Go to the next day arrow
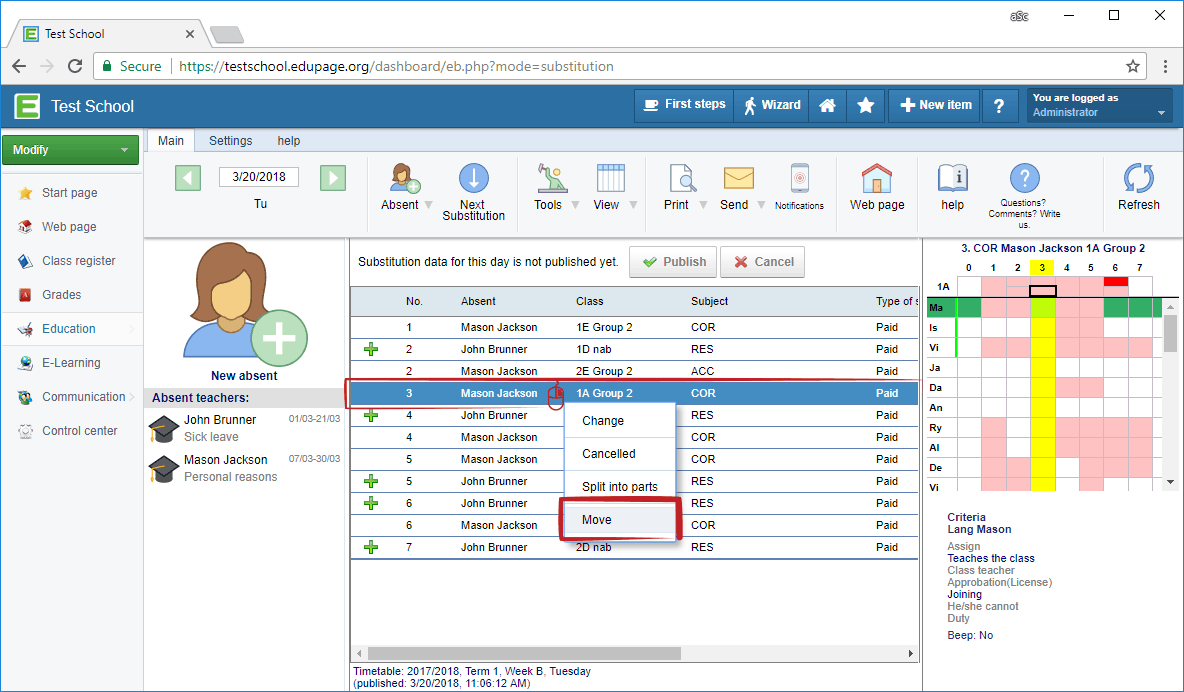This screenshot has width=1184, height=692. 333,177
